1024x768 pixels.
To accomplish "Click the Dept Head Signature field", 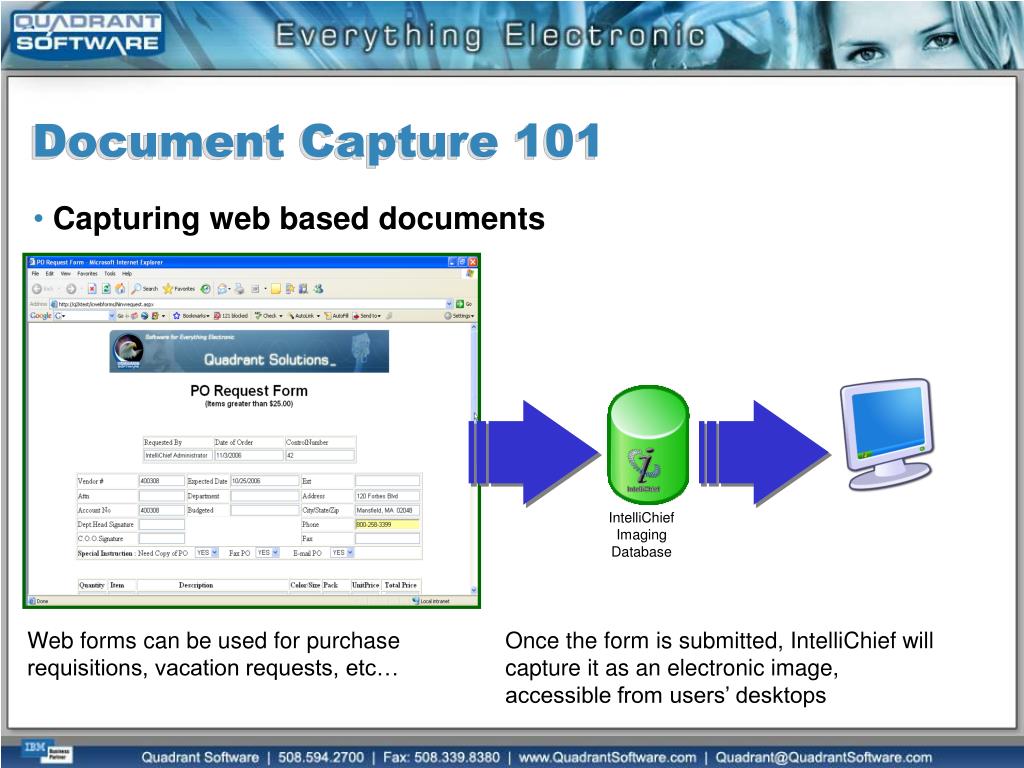I will point(161,524).
